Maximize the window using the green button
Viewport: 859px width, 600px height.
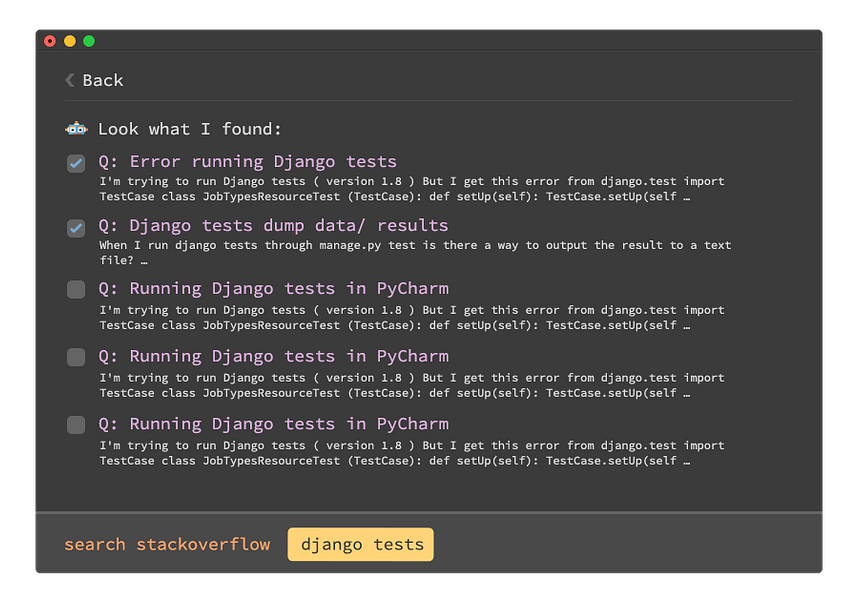click(x=88, y=41)
